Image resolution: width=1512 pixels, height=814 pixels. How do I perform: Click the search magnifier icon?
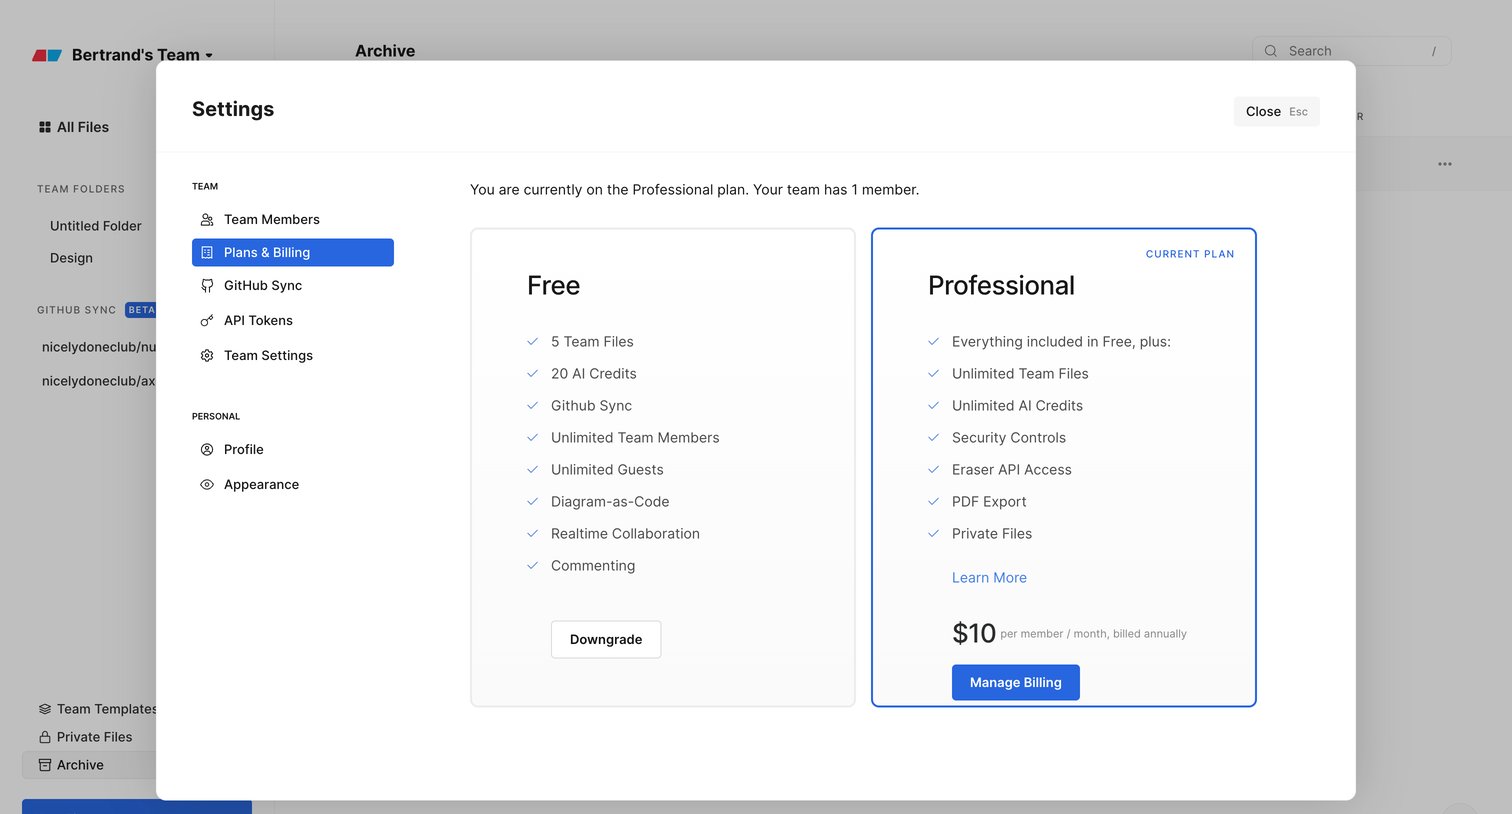[1270, 51]
